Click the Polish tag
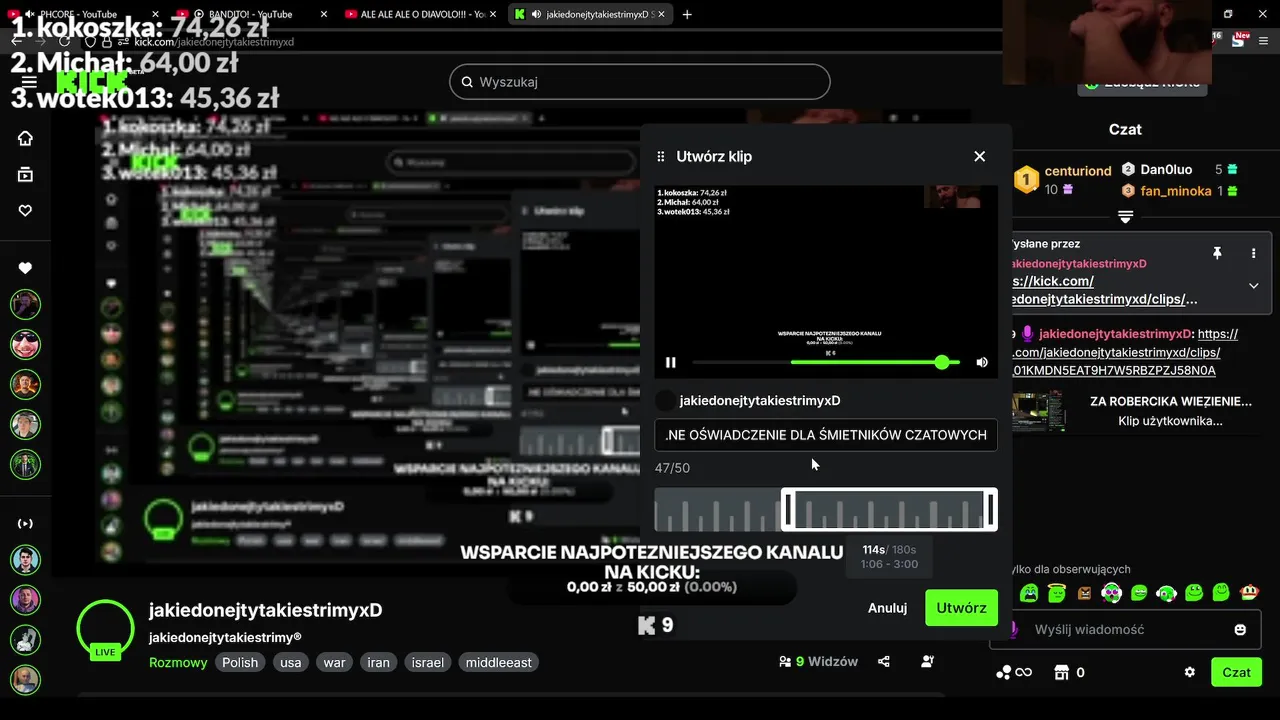 pyautogui.click(x=240, y=662)
